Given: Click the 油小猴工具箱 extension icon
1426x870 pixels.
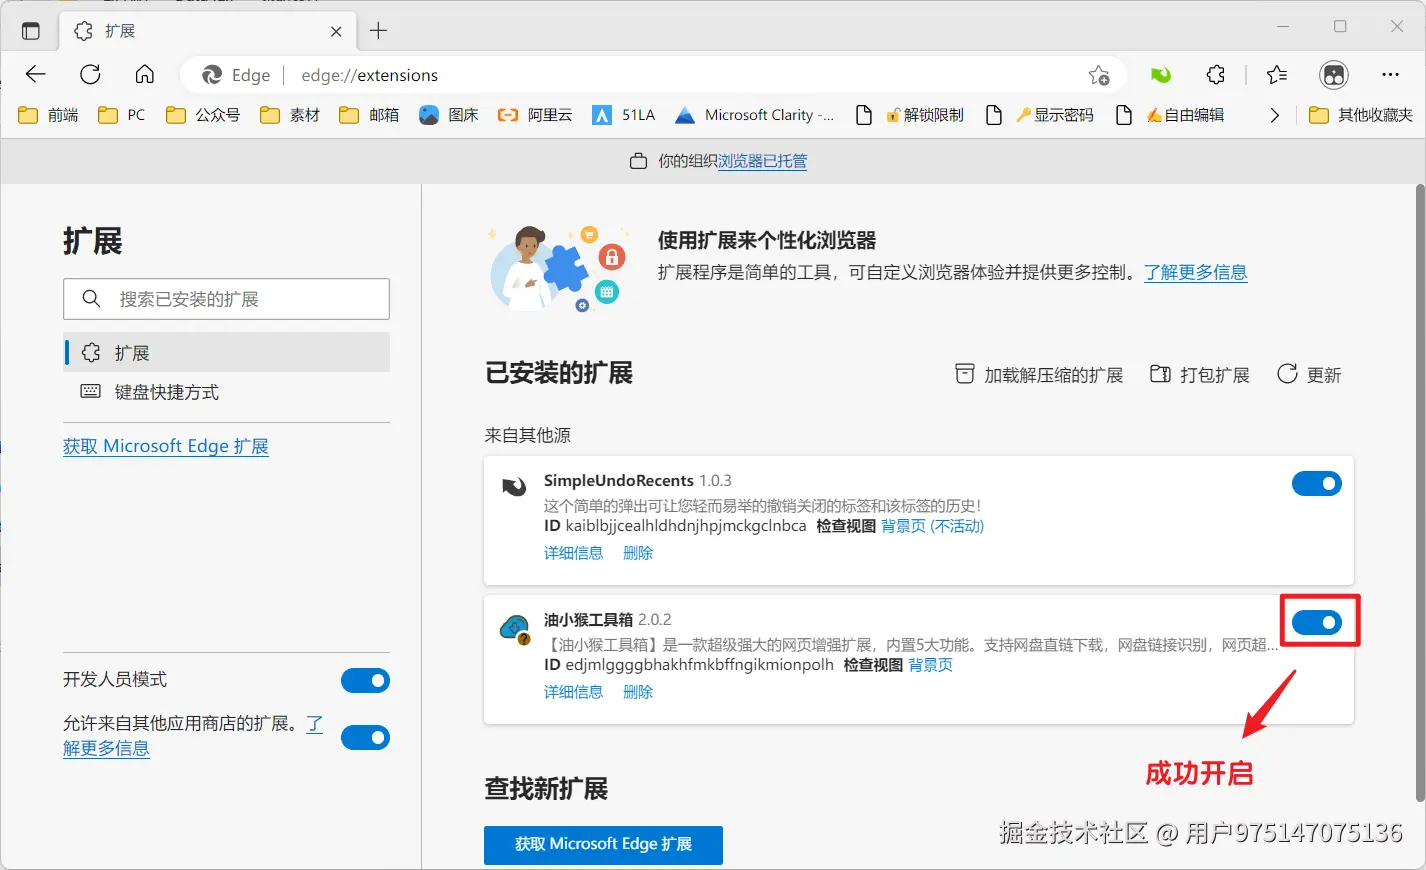Looking at the screenshot, I should (514, 629).
